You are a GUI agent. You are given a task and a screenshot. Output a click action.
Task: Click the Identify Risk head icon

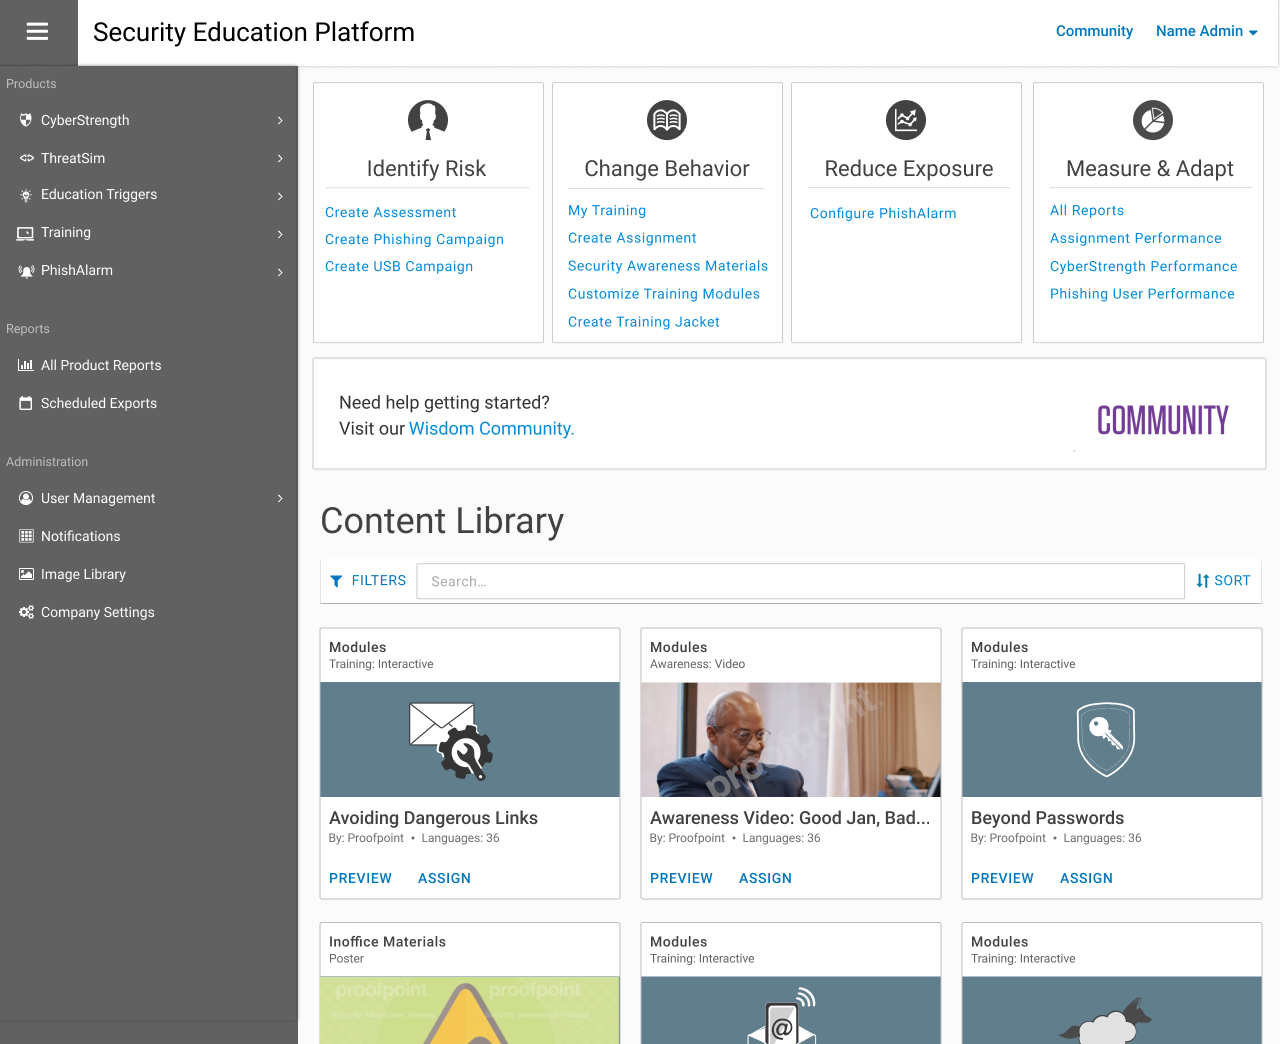click(427, 120)
